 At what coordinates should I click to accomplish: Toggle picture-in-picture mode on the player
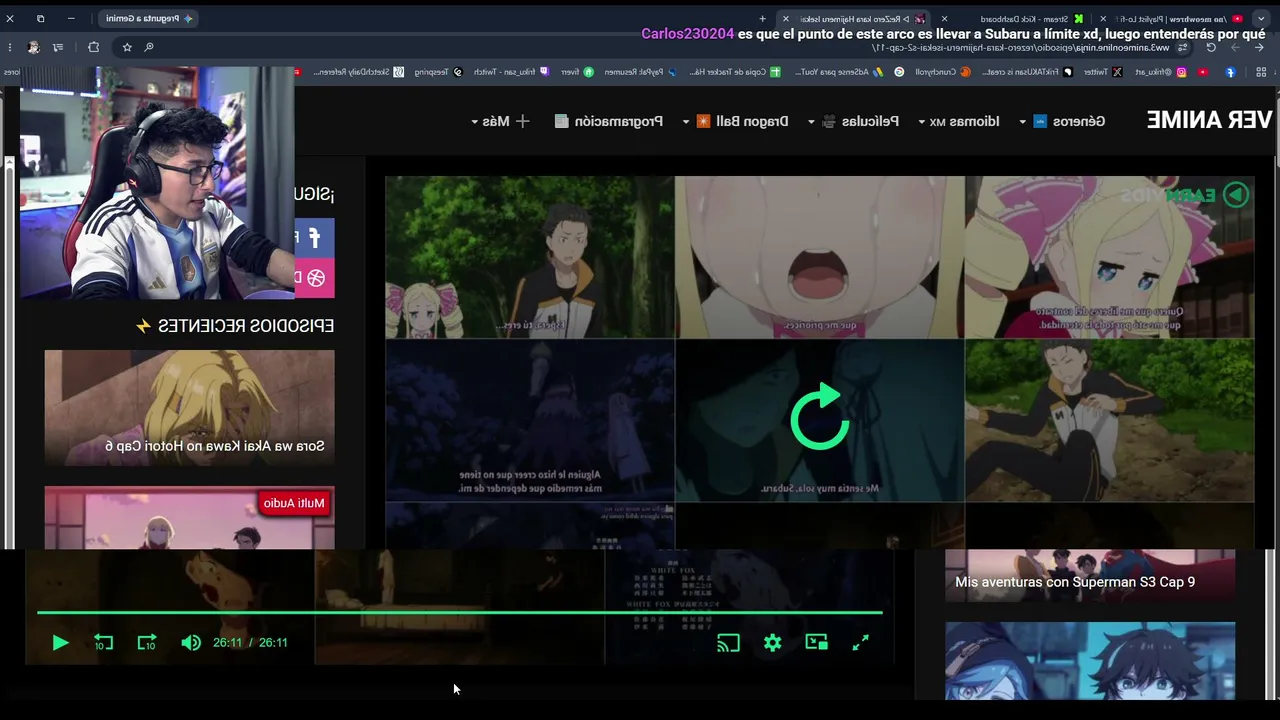816,643
